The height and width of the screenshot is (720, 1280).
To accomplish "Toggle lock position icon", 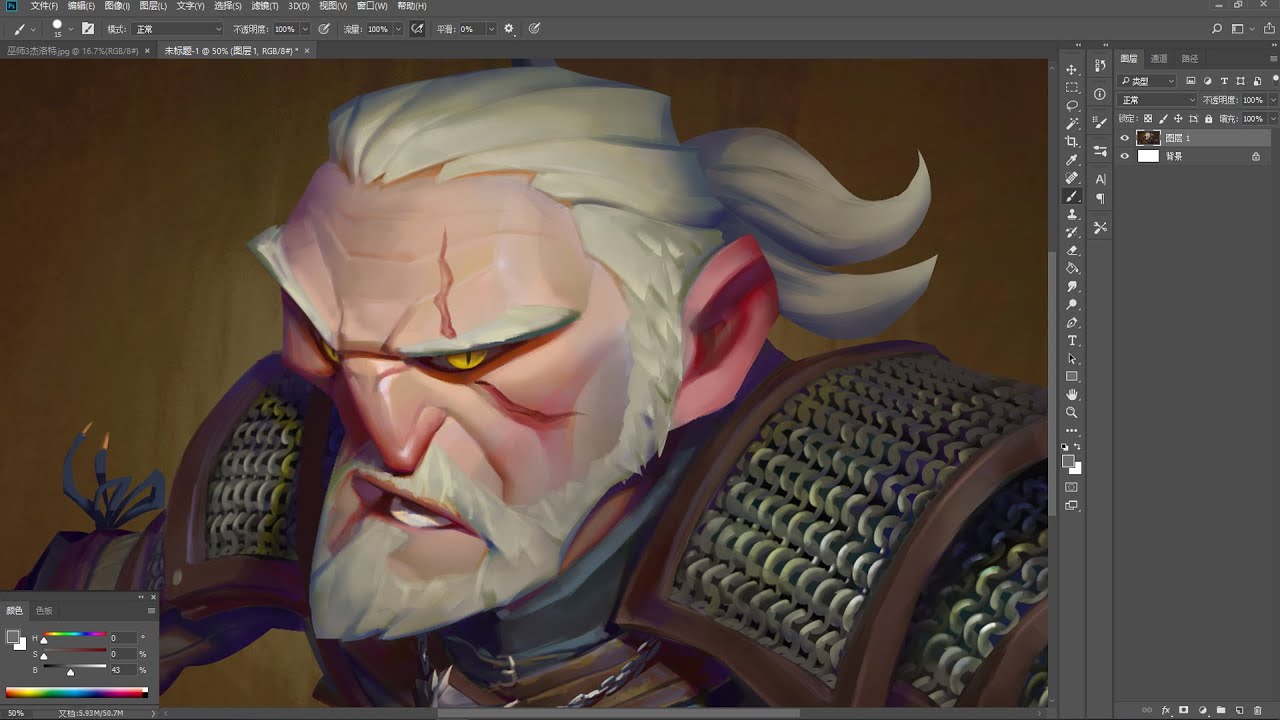I will [1178, 119].
